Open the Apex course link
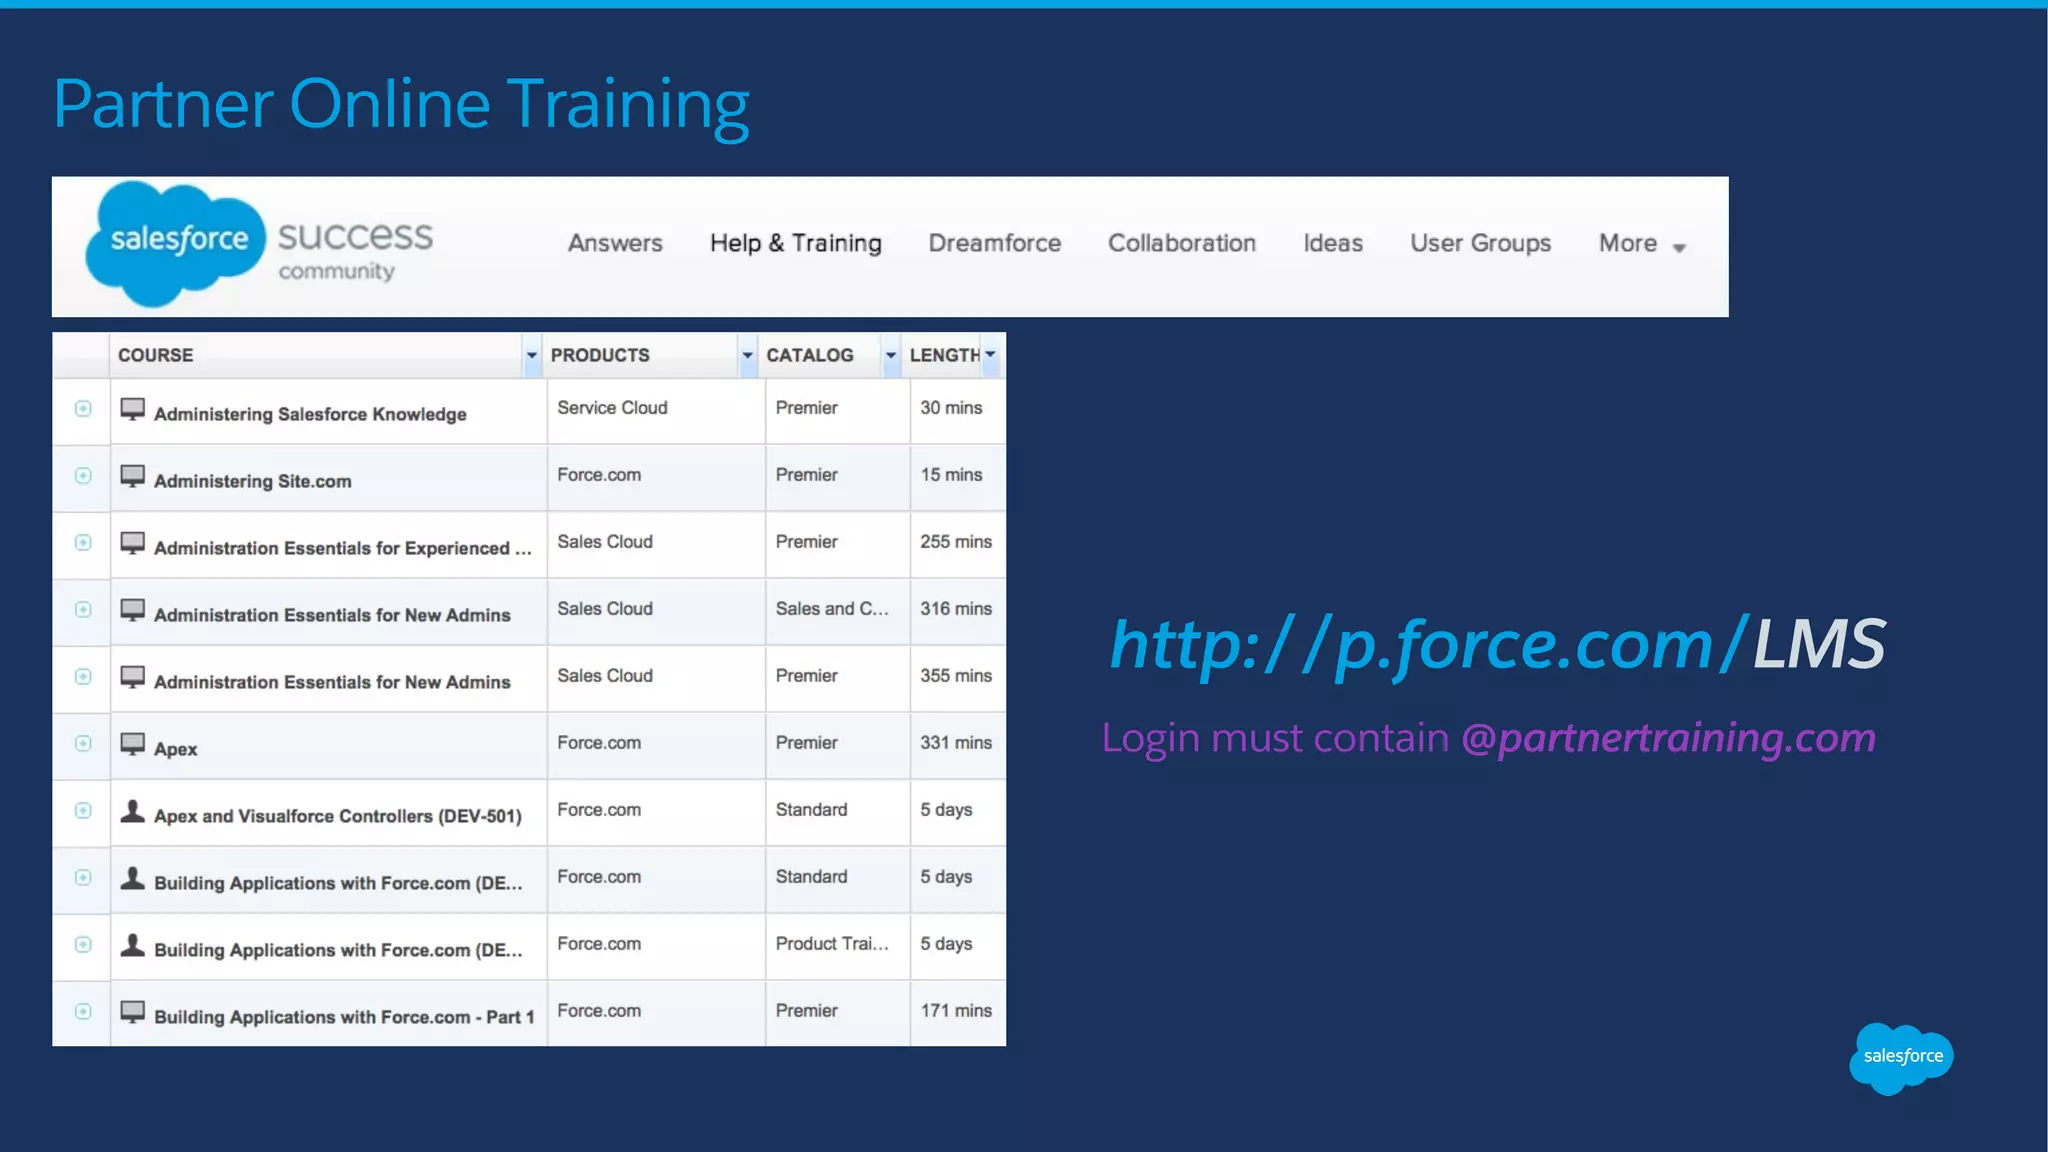Viewport: 2048px width, 1152px height. click(x=176, y=749)
